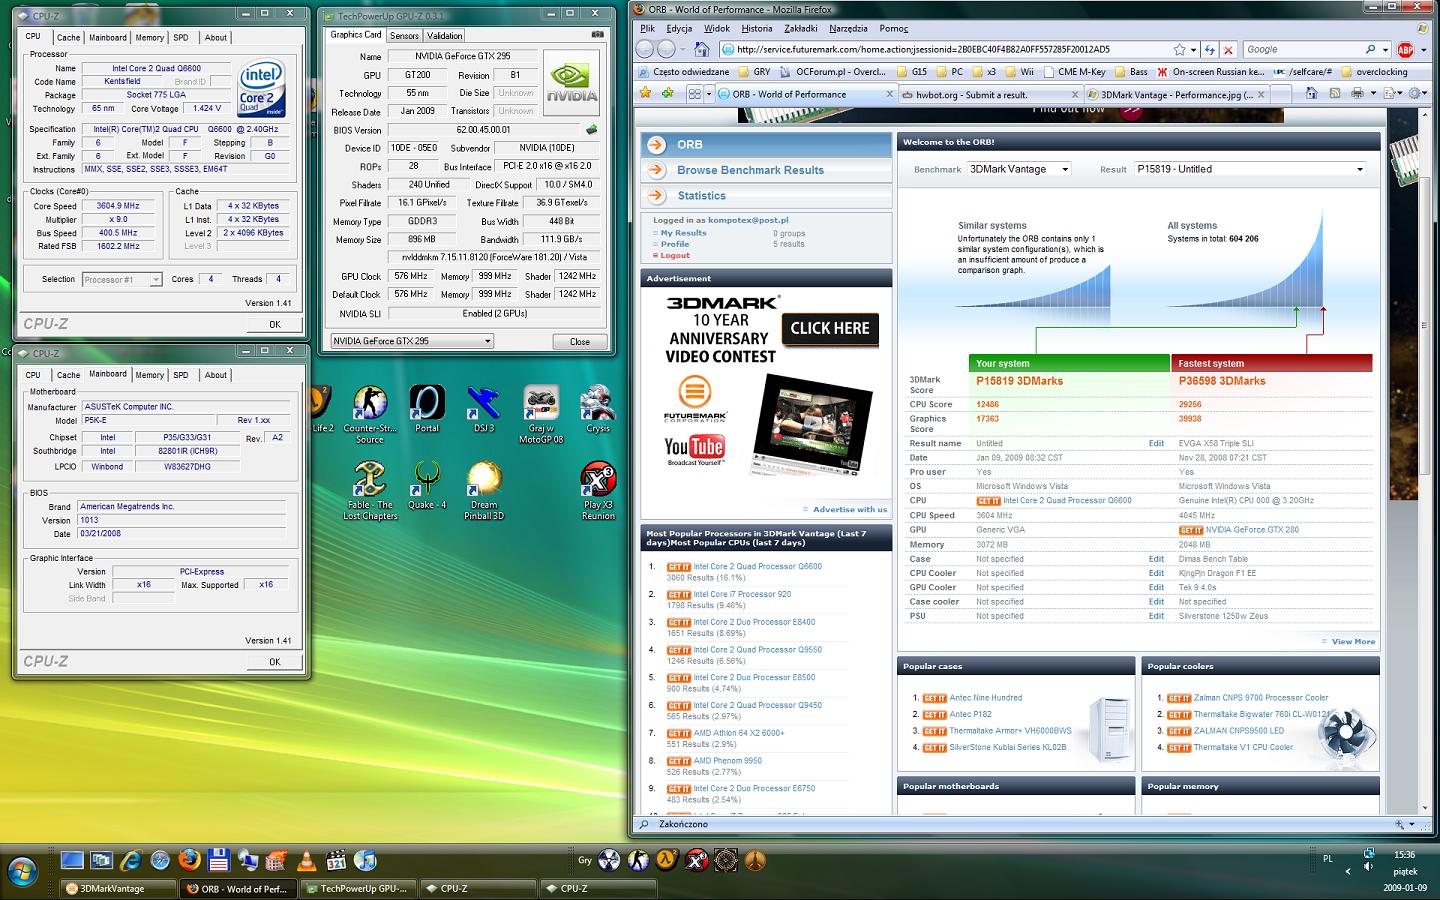
Task: Open 3DMarkVantage taskbar button
Action: pos(118,888)
